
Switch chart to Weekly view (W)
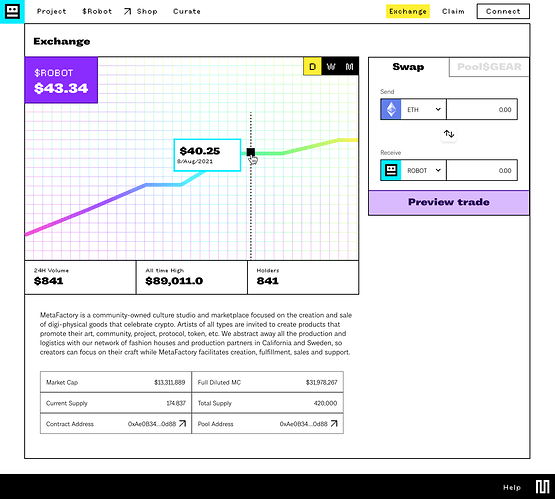tap(331, 67)
